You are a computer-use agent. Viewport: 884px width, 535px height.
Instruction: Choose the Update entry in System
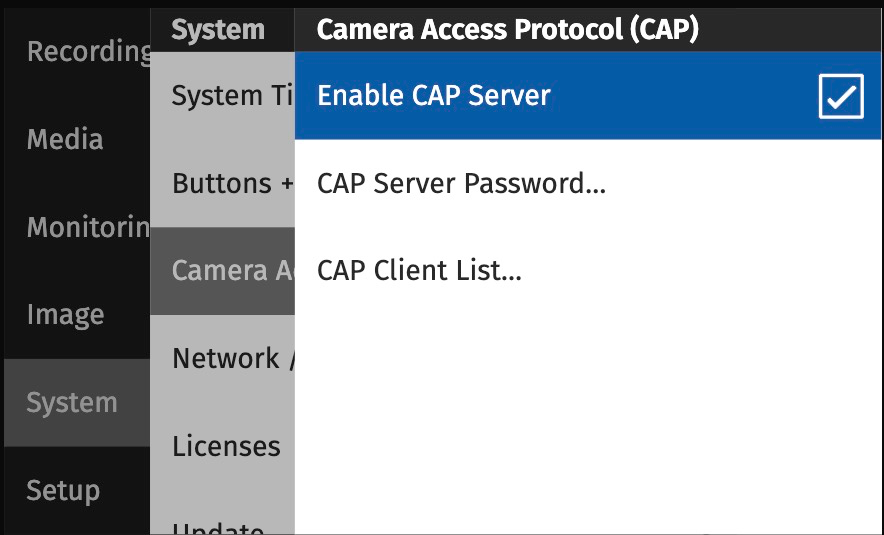(x=218, y=526)
